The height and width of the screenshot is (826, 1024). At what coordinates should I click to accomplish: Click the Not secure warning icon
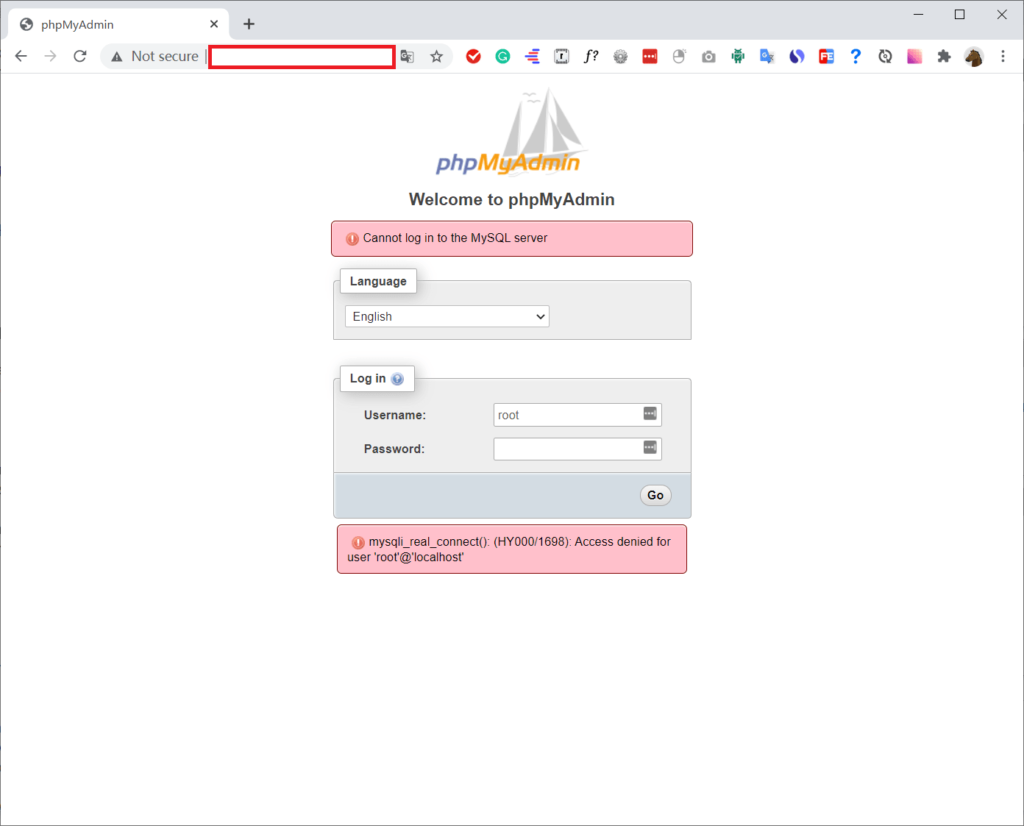117,57
